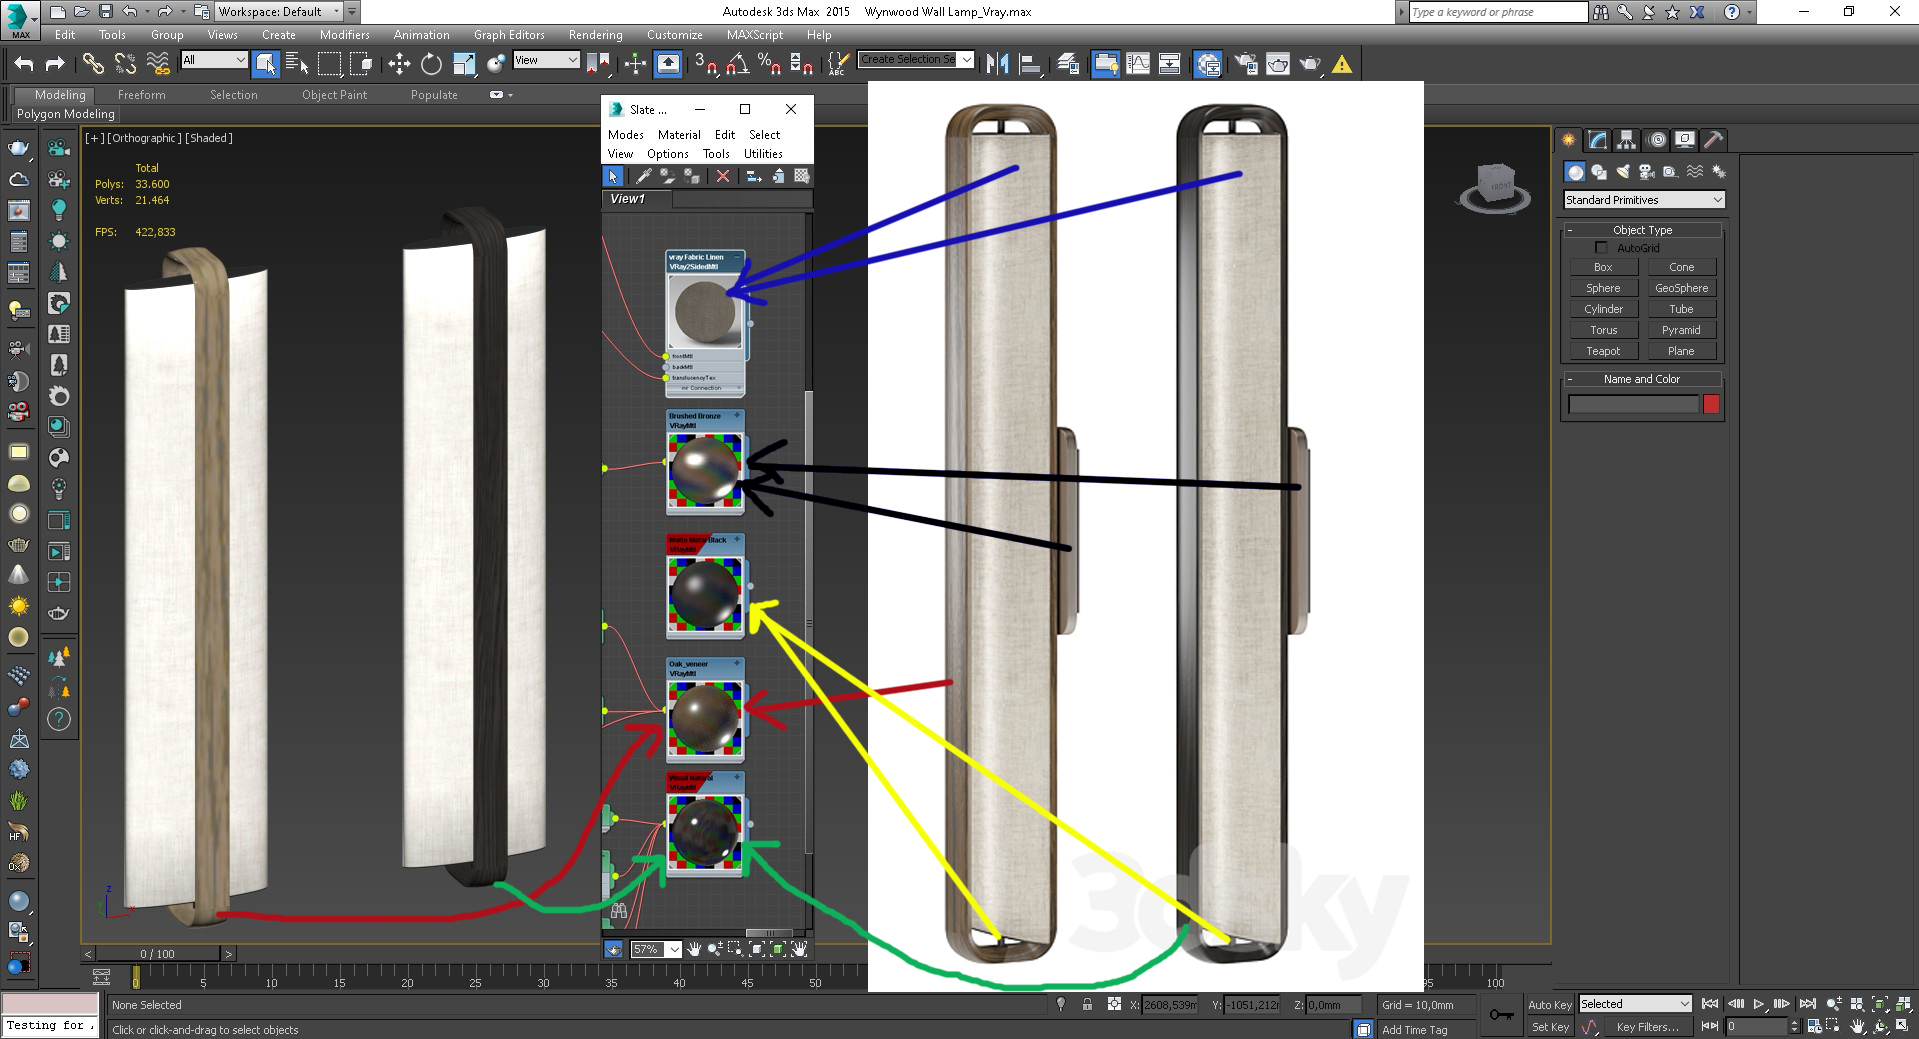This screenshot has height=1039, width=1919.
Task: Choose the Select and Move tool
Action: pyautogui.click(x=399, y=64)
